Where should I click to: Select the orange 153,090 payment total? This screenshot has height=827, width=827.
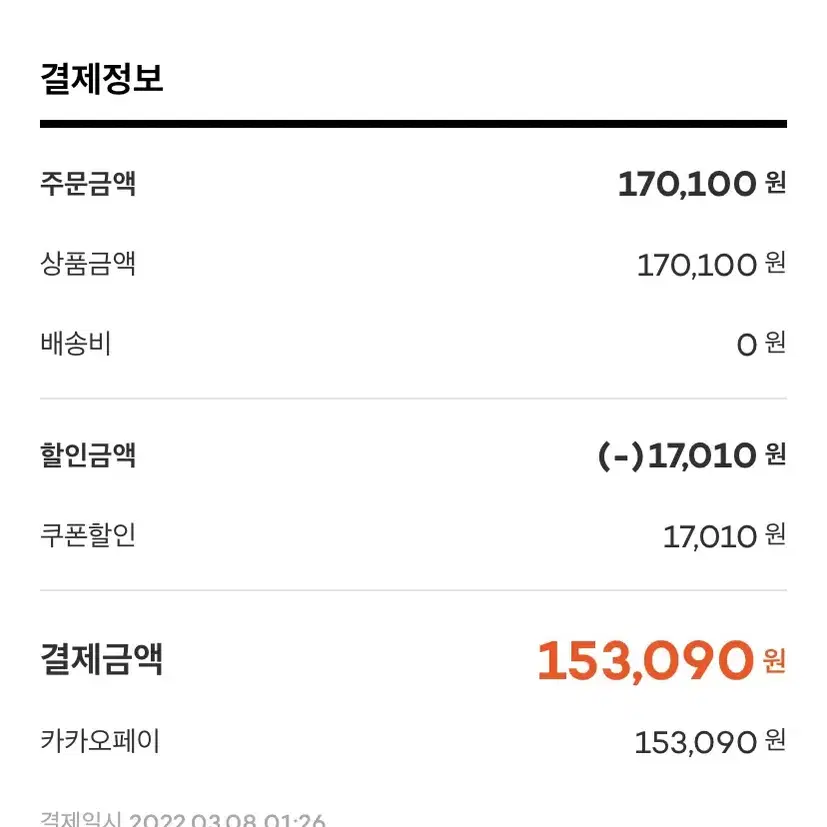pos(646,660)
